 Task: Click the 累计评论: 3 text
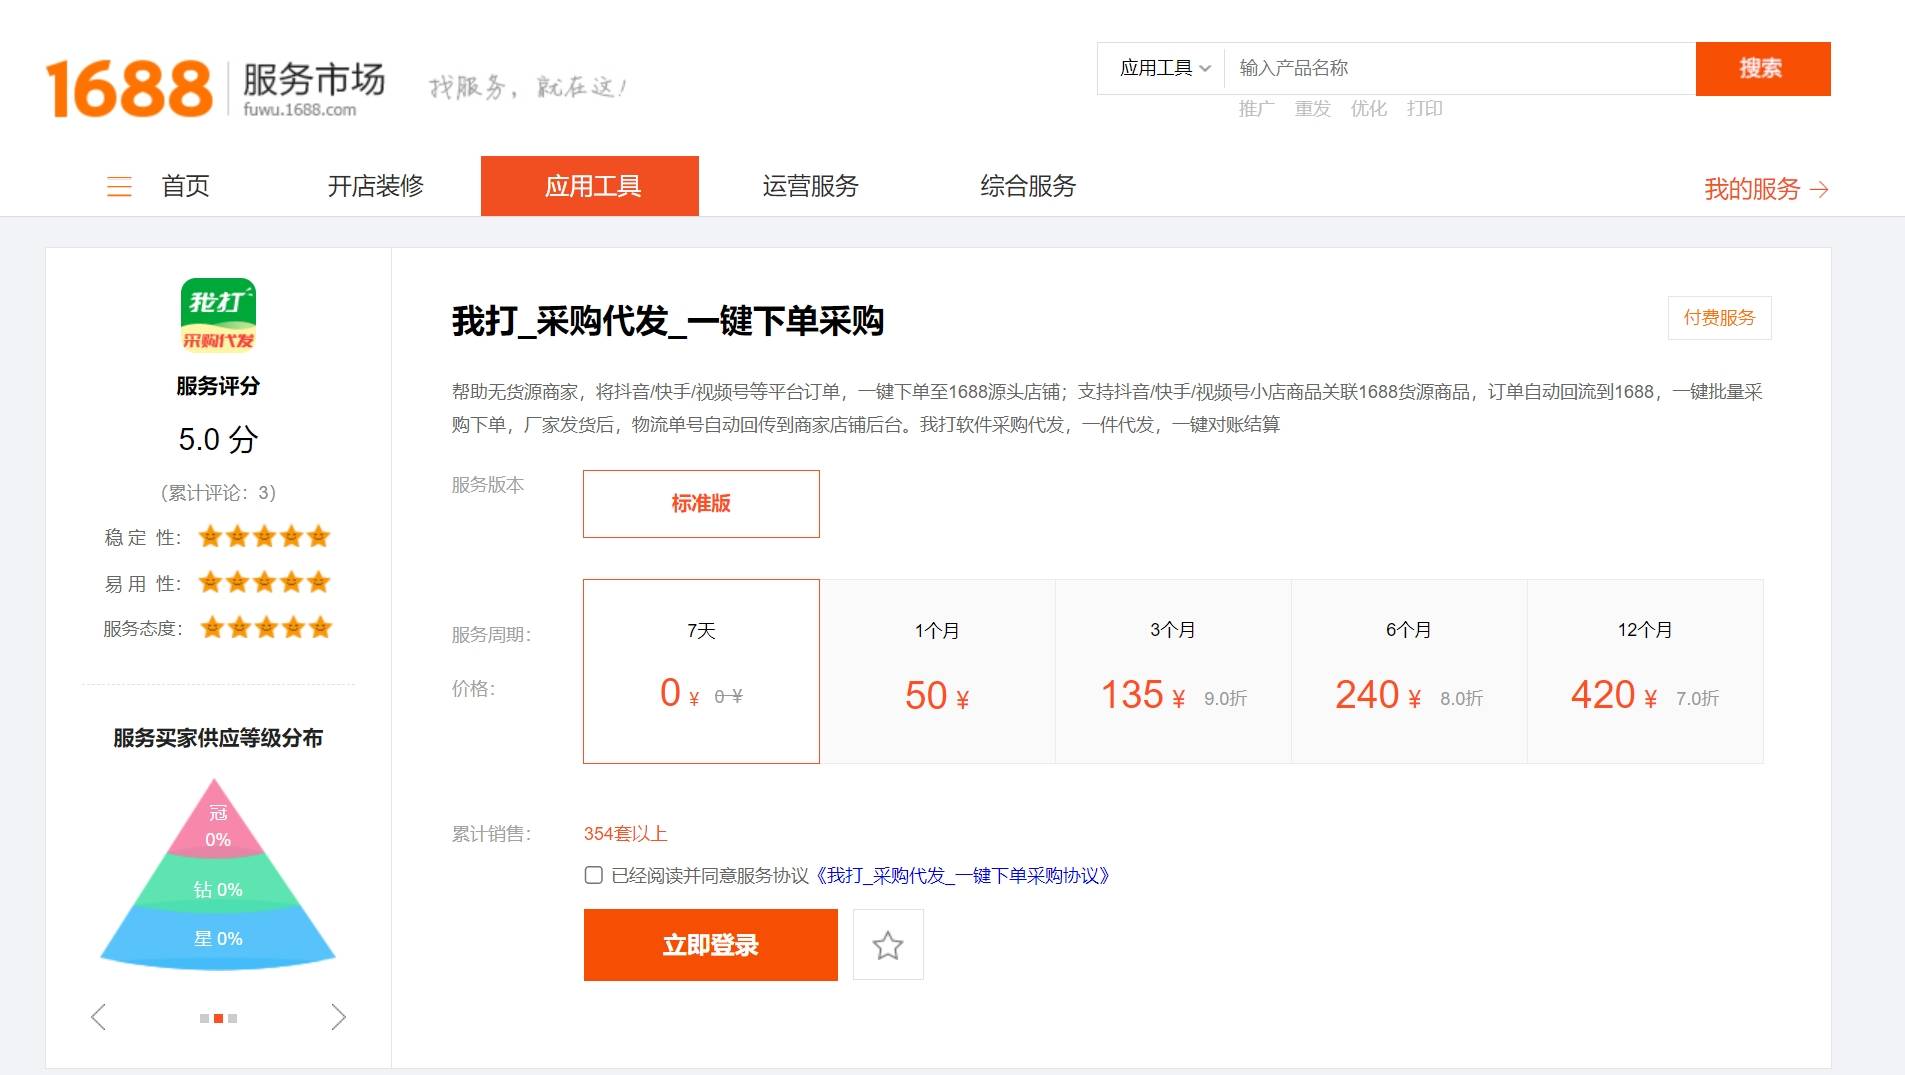[218, 493]
